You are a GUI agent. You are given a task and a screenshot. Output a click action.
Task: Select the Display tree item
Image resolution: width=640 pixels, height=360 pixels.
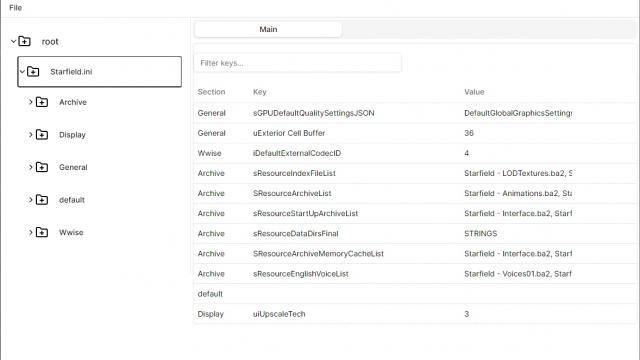tap(72, 135)
